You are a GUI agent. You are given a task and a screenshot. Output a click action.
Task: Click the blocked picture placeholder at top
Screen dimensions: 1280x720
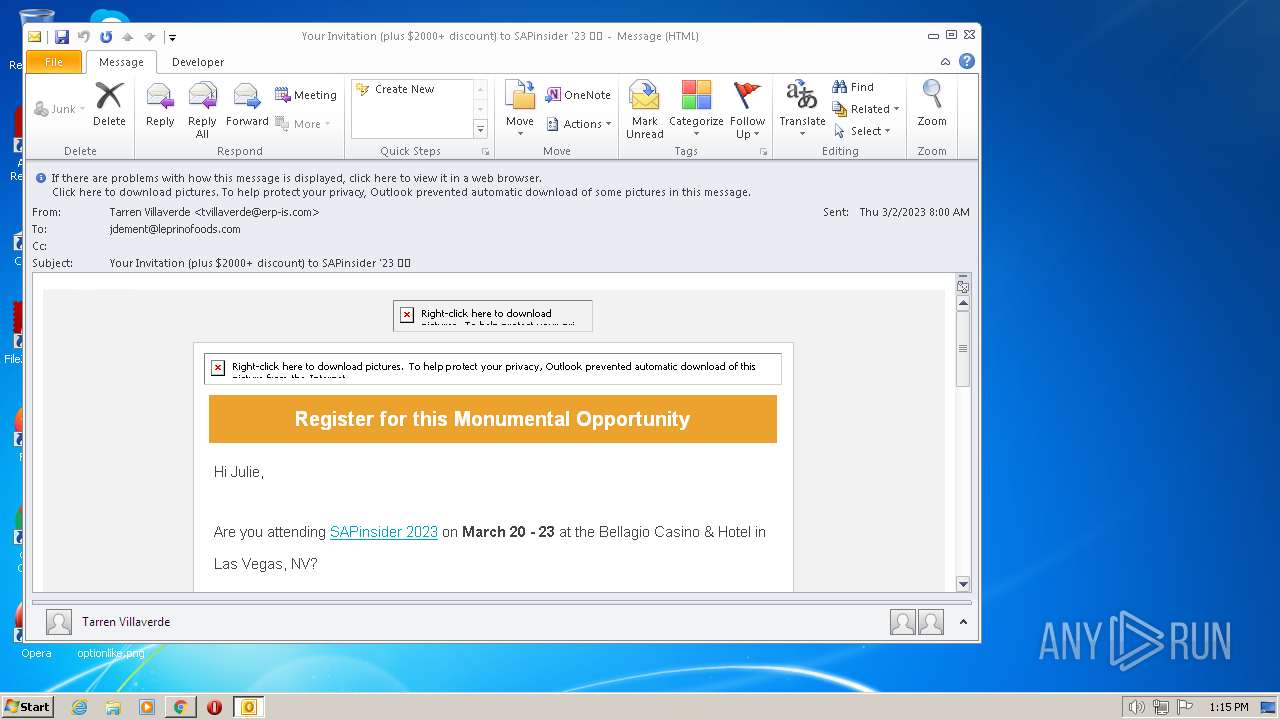pyautogui.click(x=493, y=315)
